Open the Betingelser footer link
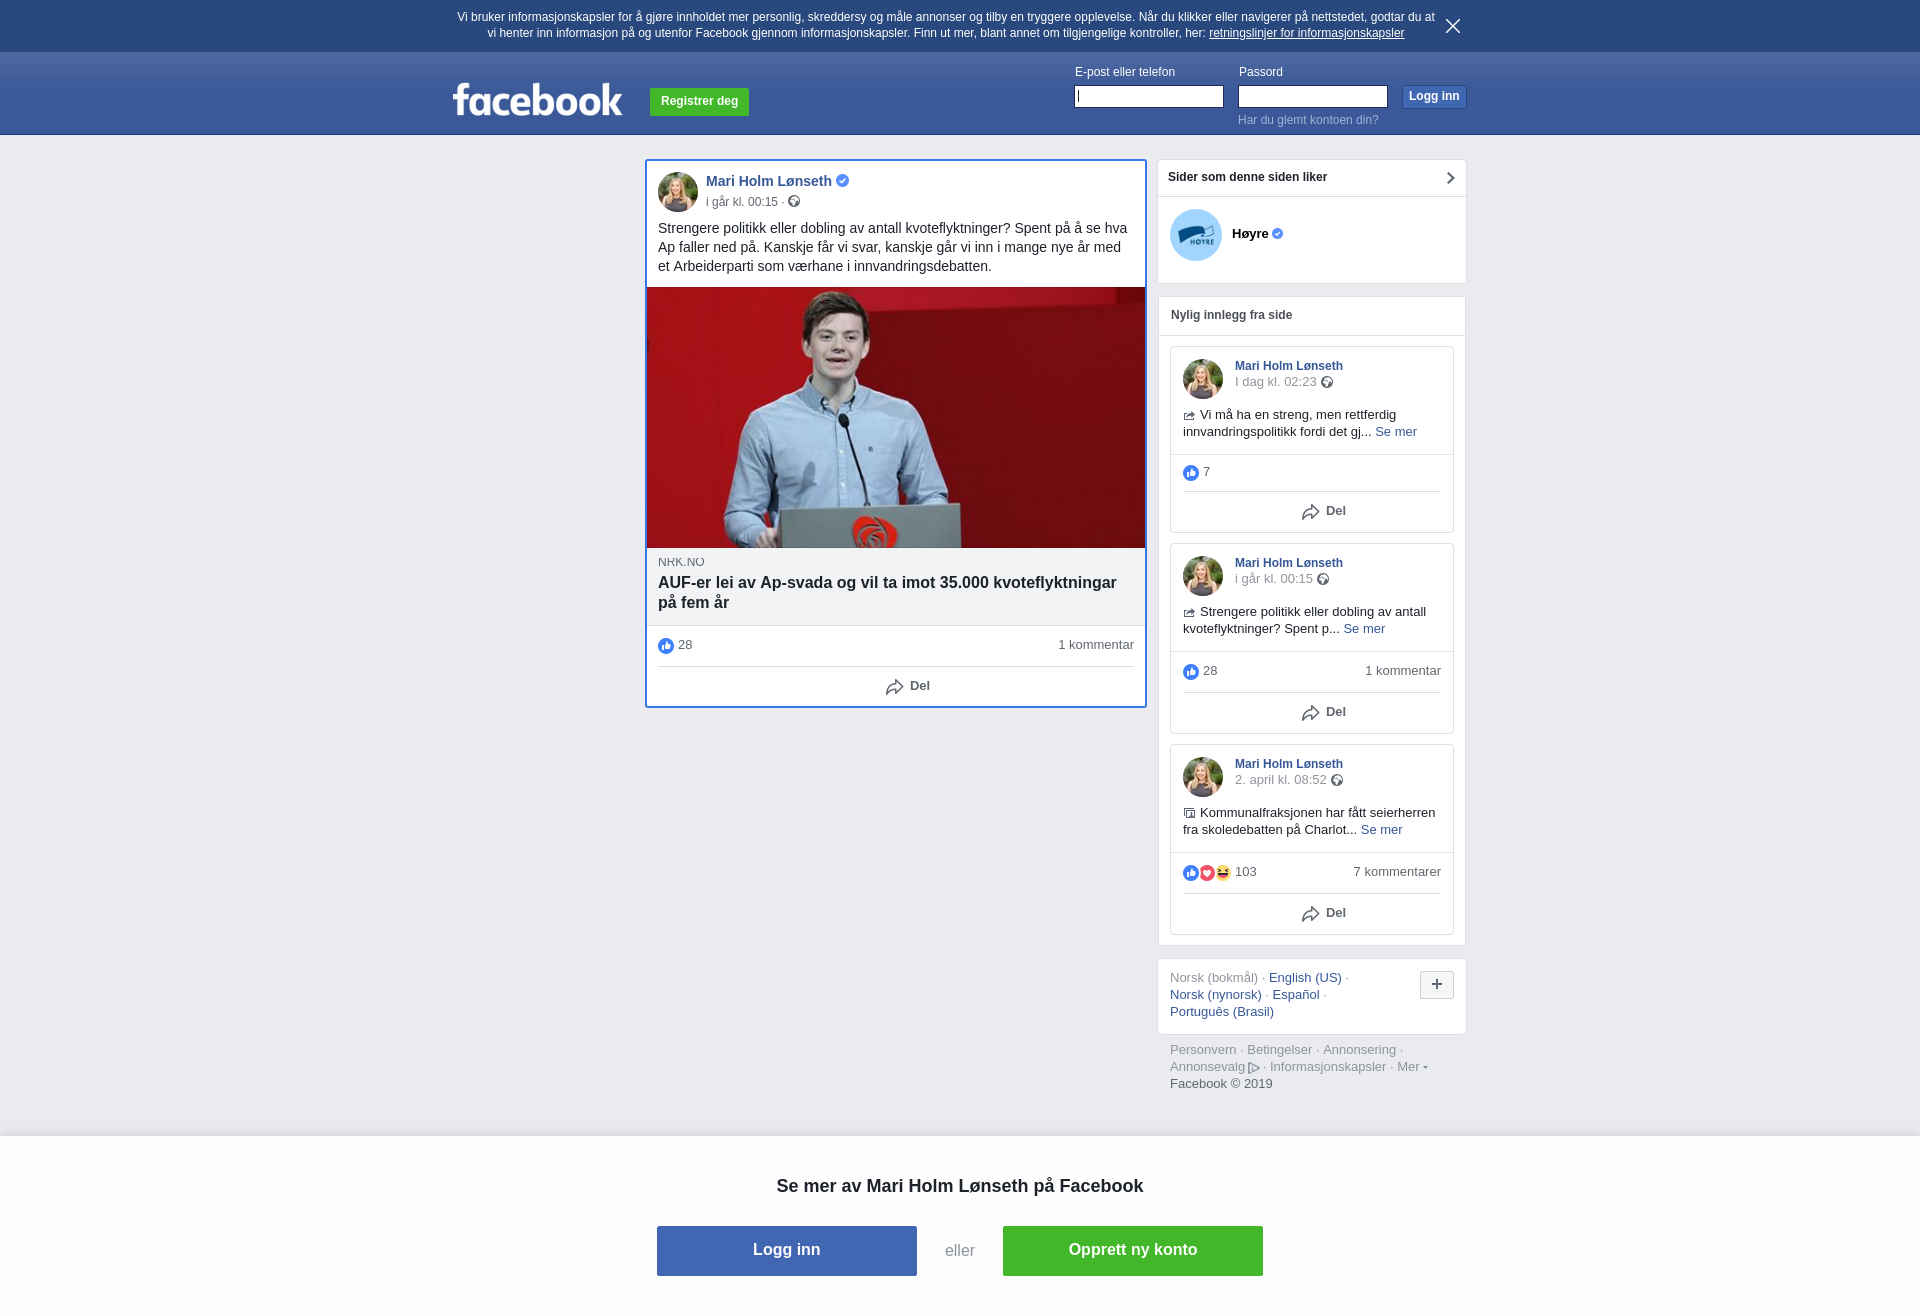1920x1316 pixels. [x=1279, y=1050]
